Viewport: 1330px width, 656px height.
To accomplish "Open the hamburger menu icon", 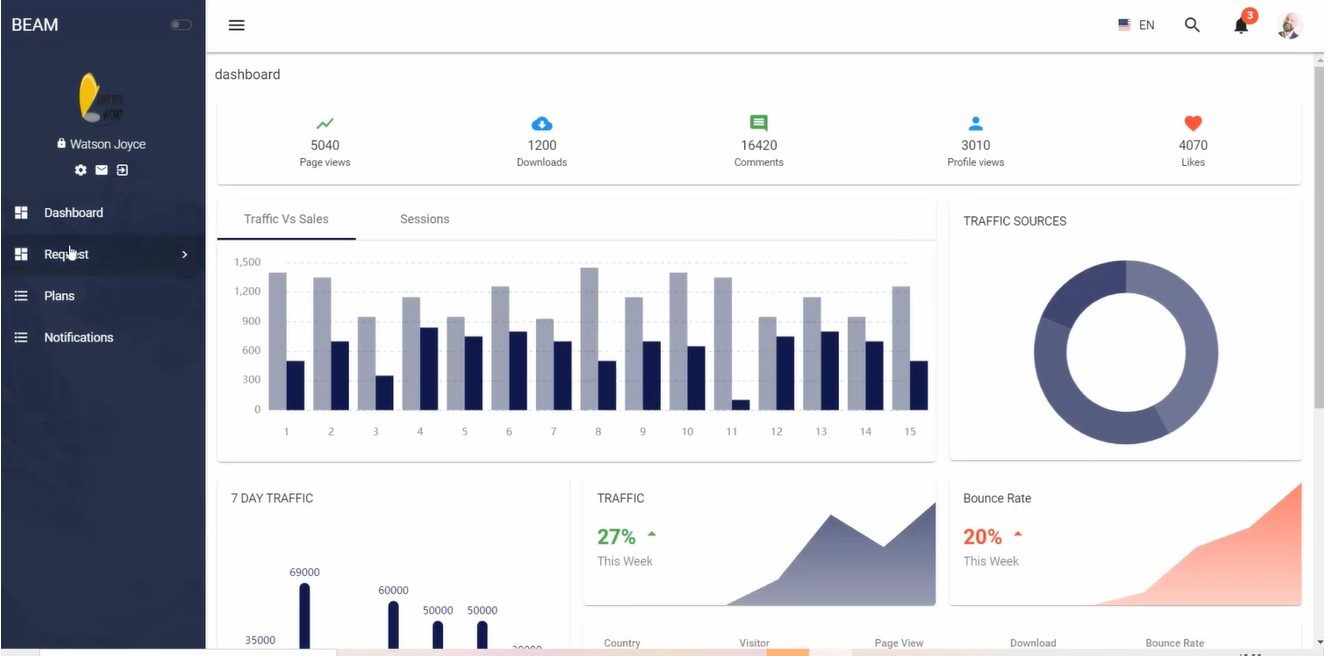I will point(236,25).
